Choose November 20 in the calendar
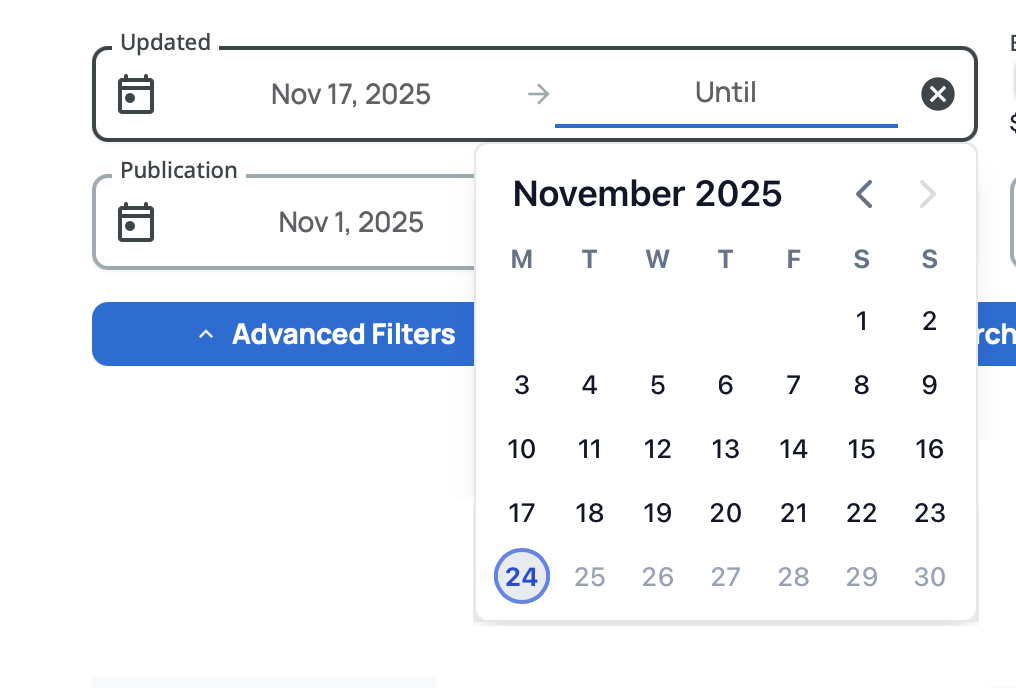The height and width of the screenshot is (688, 1016). click(x=726, y=513)
